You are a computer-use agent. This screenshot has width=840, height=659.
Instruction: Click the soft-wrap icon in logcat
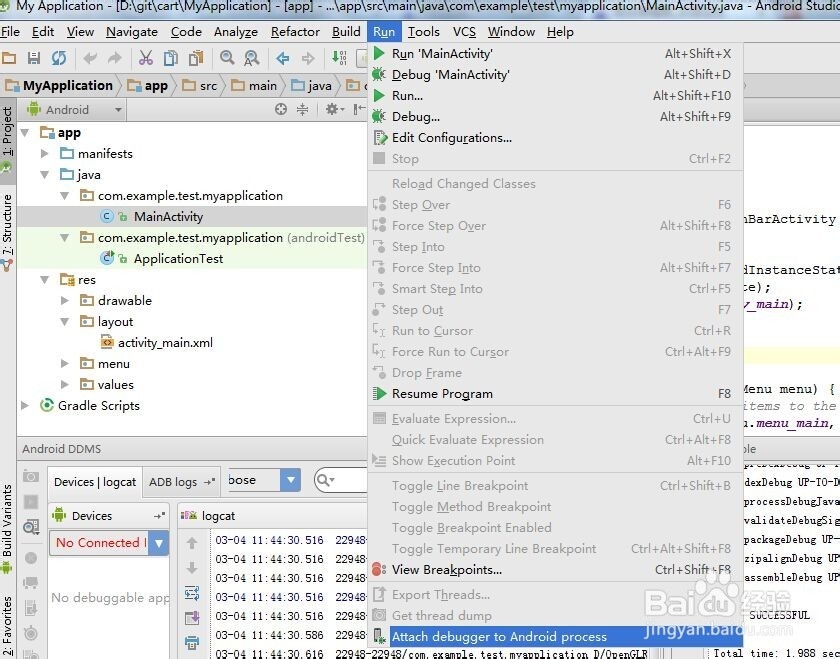click(192, 593)
